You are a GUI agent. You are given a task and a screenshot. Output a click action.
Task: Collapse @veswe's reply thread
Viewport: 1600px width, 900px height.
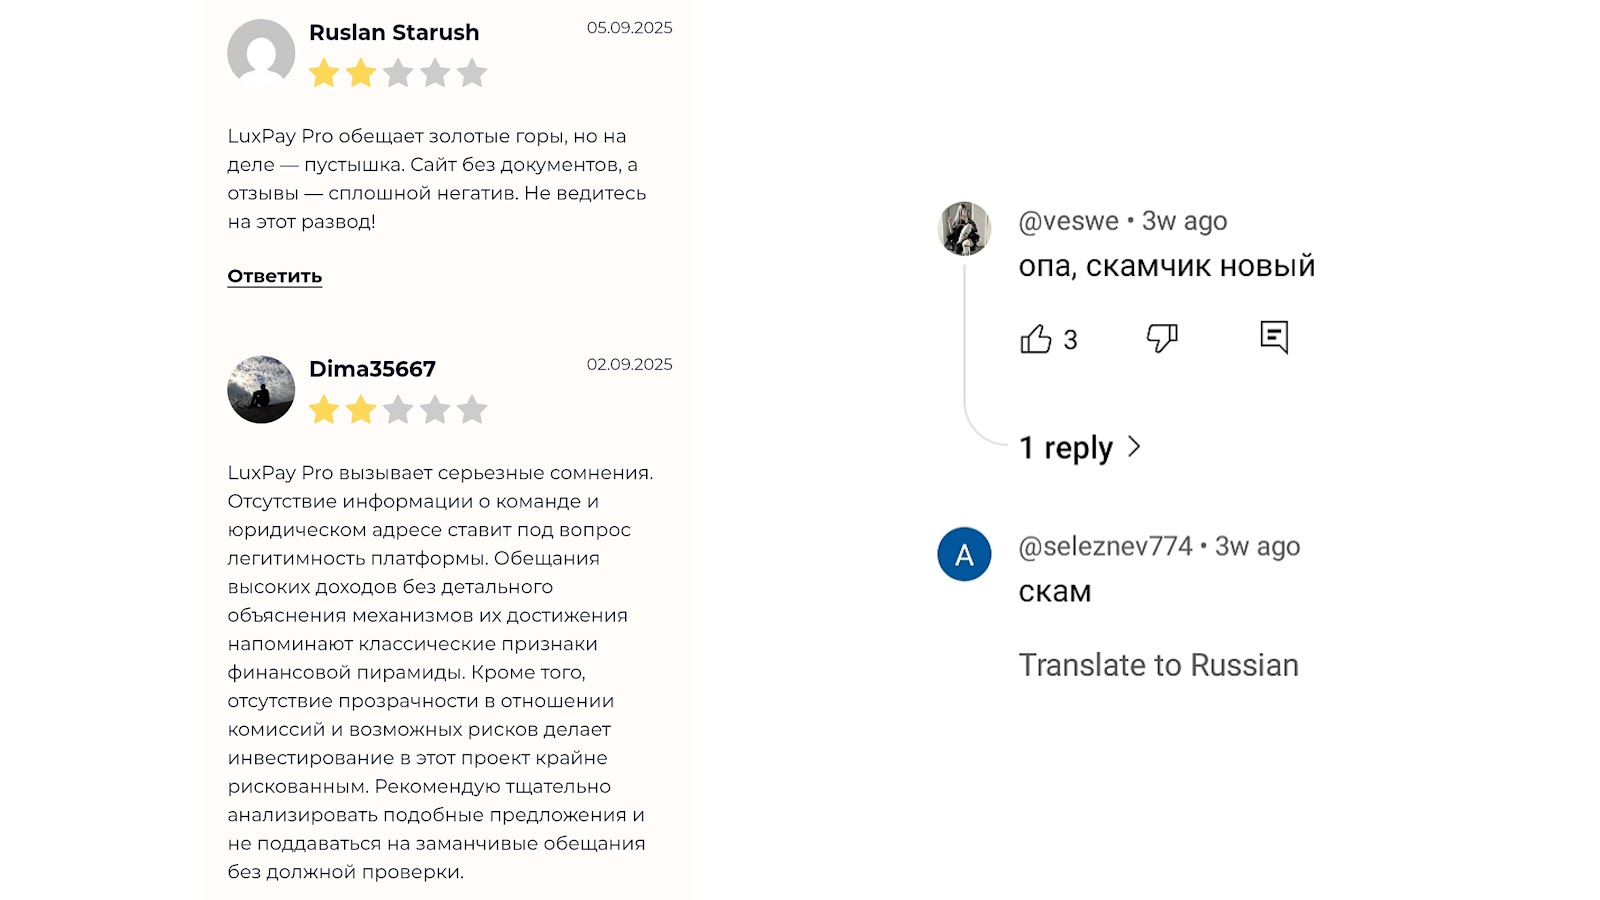(1065, 448)
